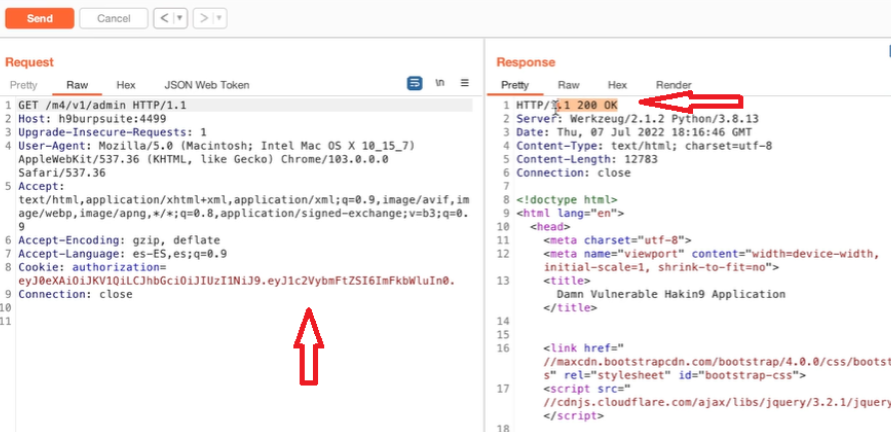Open the back history dropdown arrow
This screenshot has height=432, width=891.
[180, 18]
